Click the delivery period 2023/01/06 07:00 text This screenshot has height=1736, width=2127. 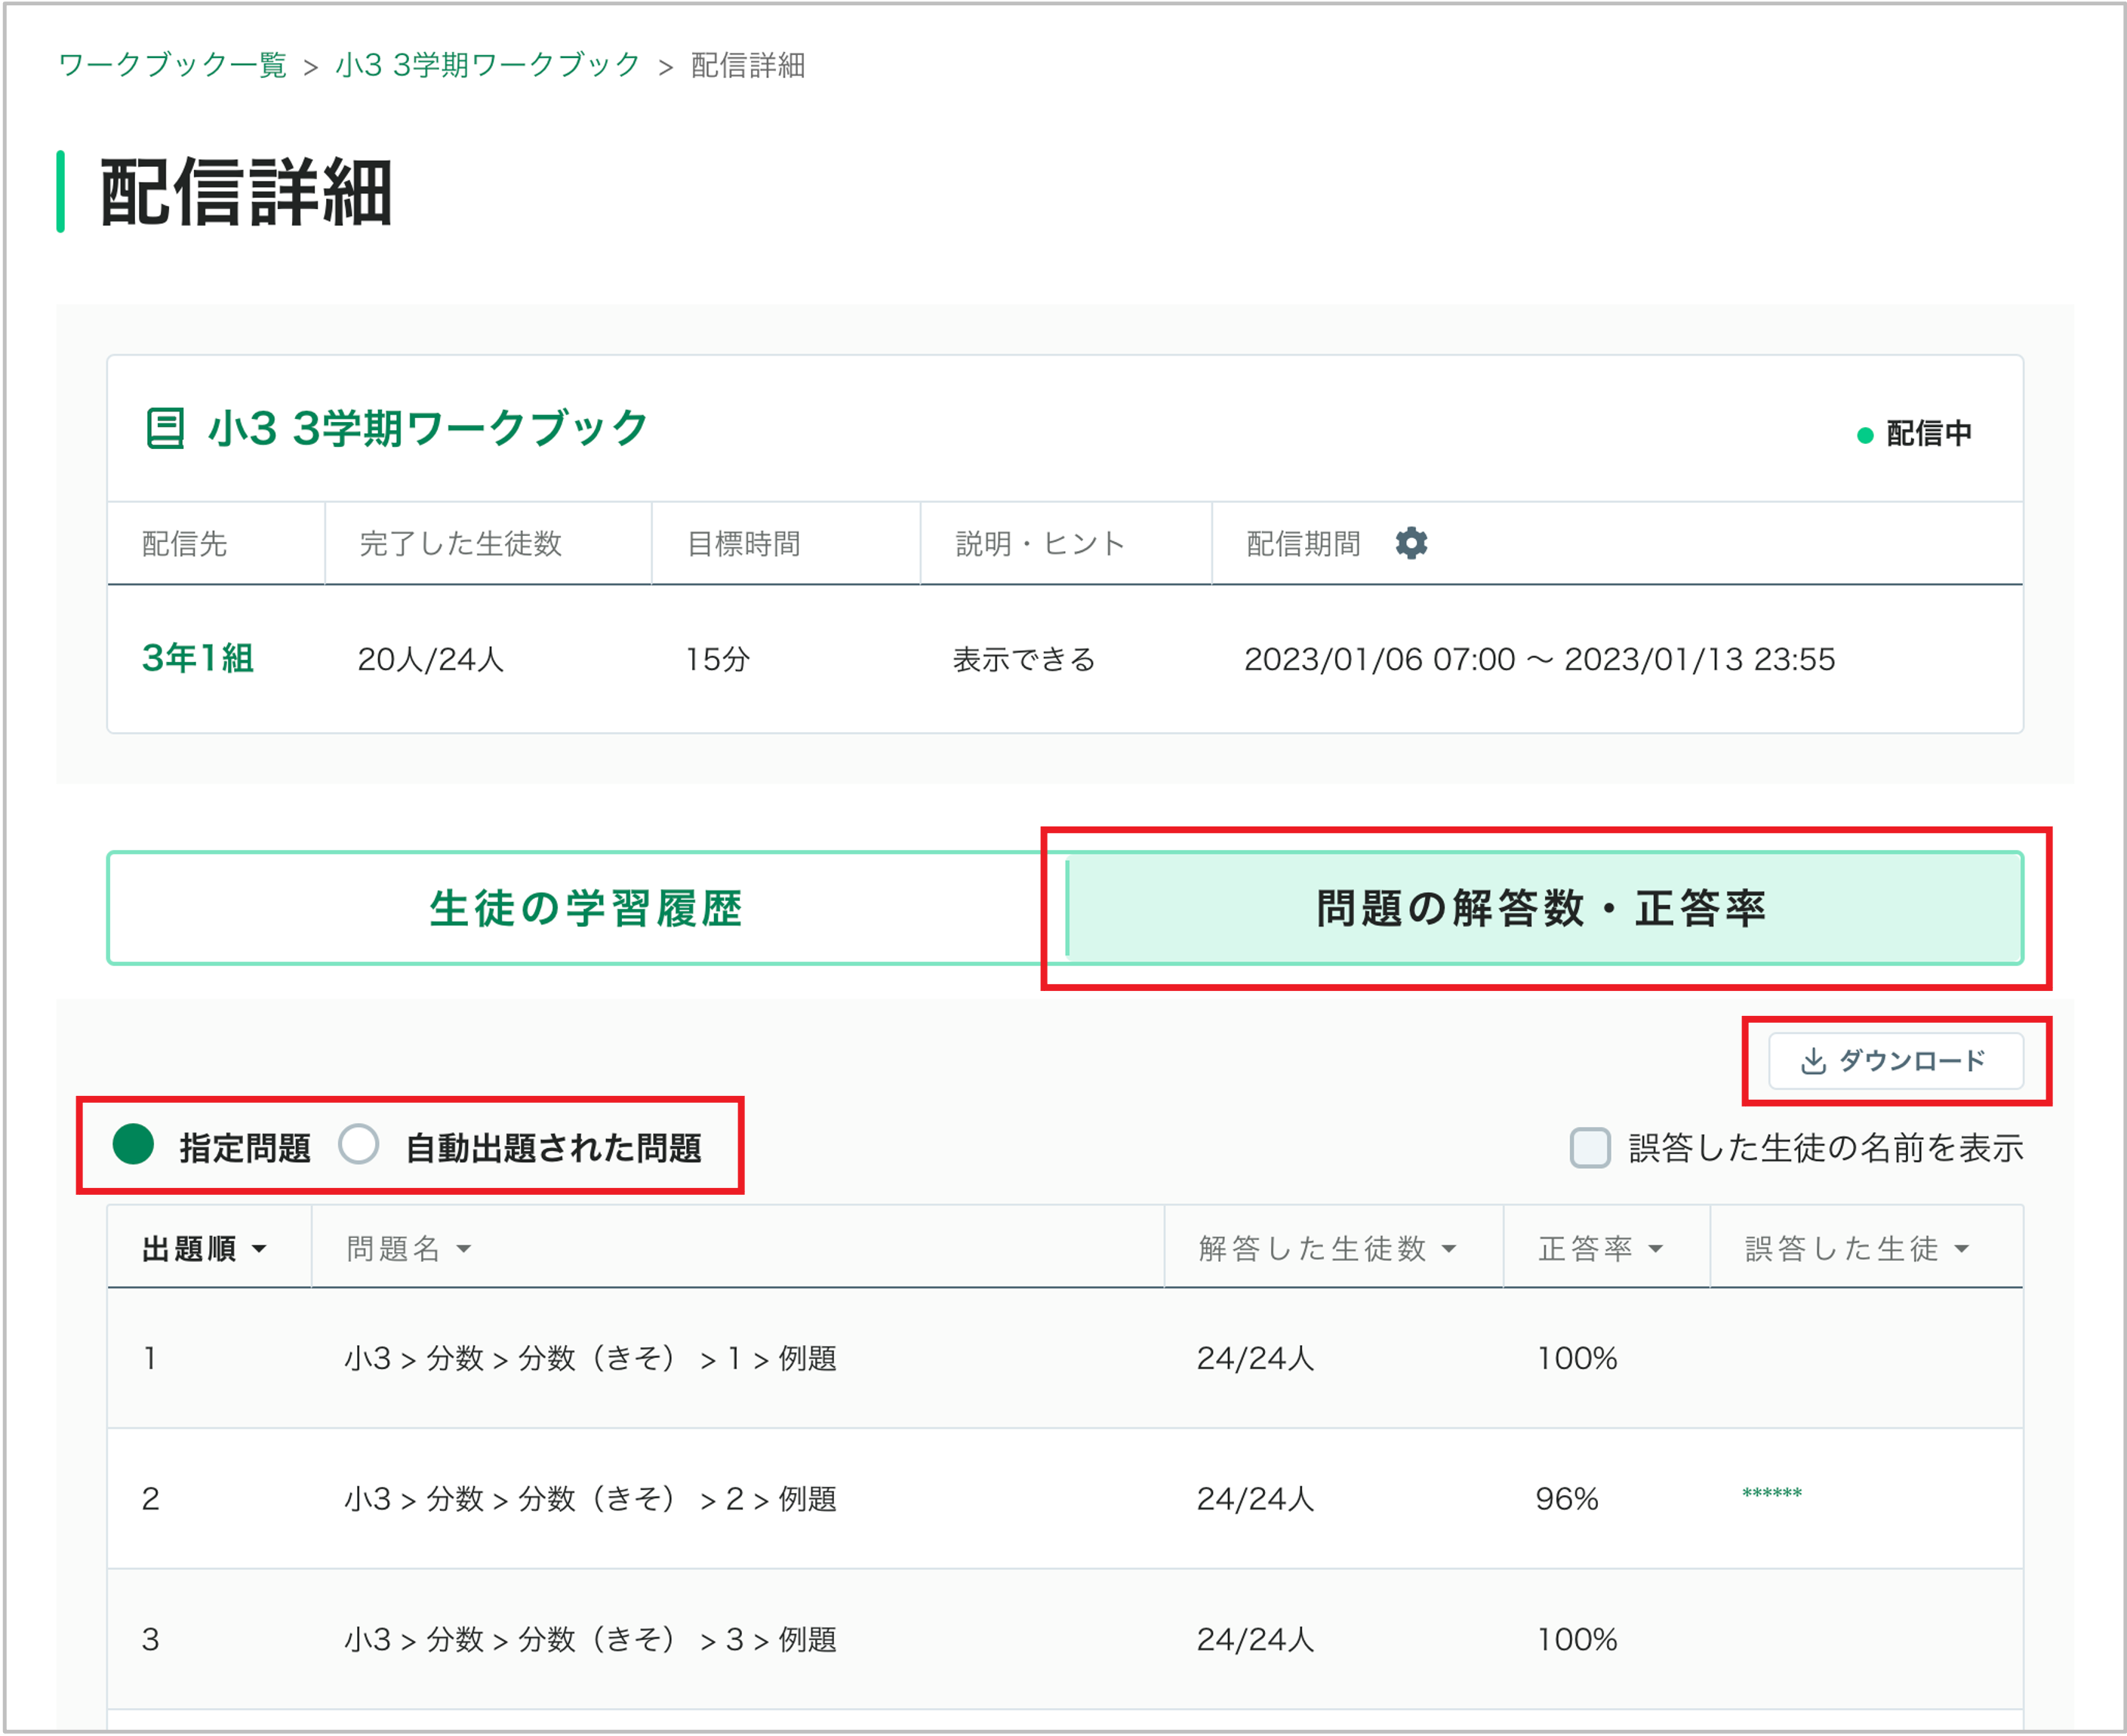pyautogui.click(x=1379, y=659)
